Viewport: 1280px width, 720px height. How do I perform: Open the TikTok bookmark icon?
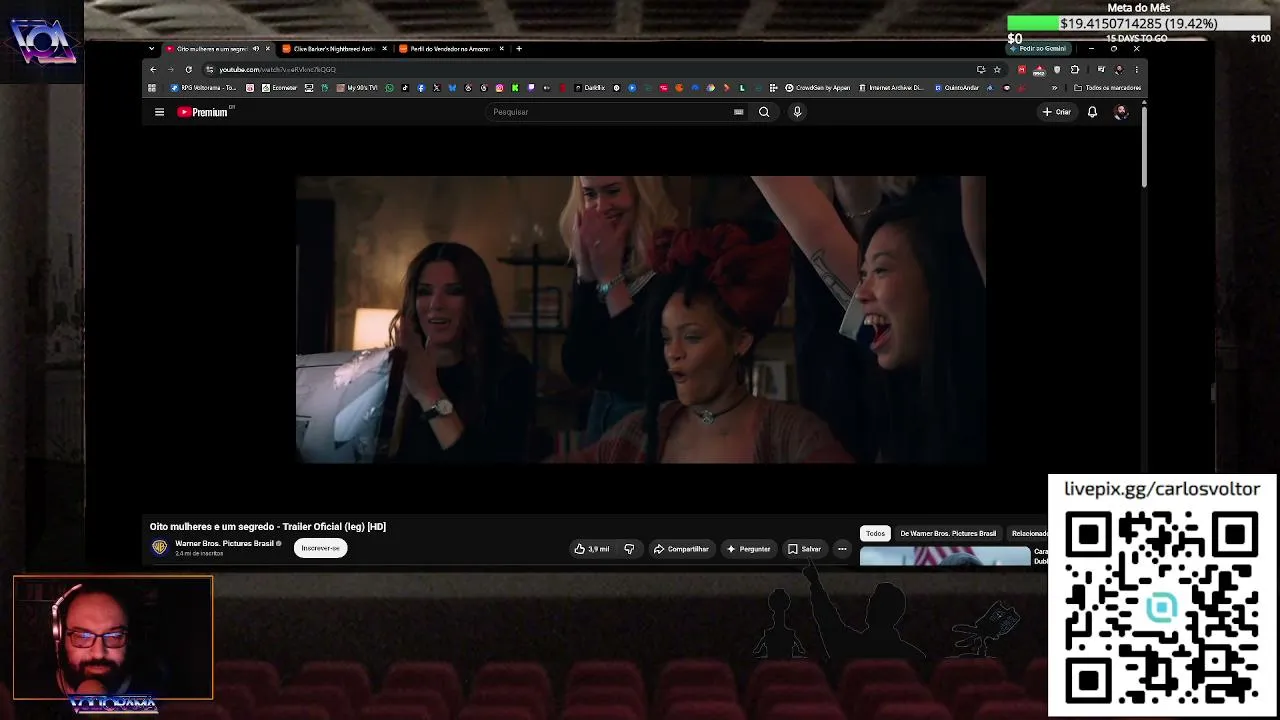coord(404,88)
